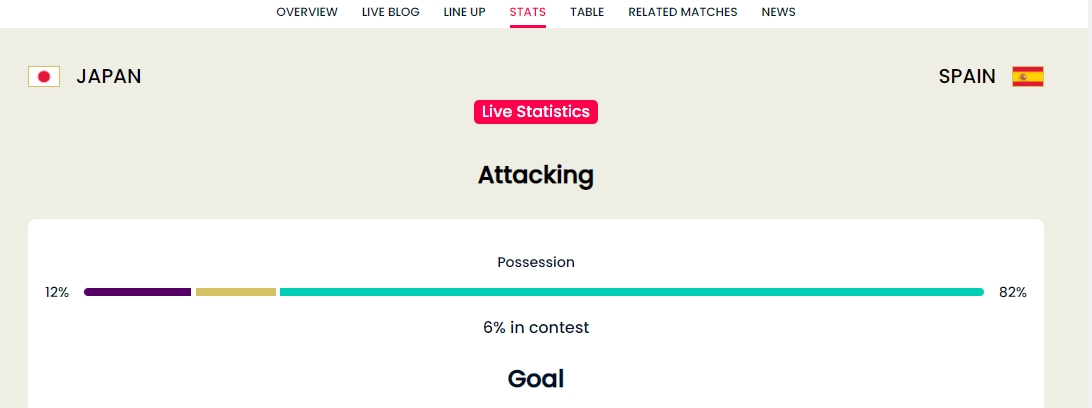1092x408 pixels.
Task: Click the teal Spain possession bar
Action: pyautogui.click(x=632, y=292)
